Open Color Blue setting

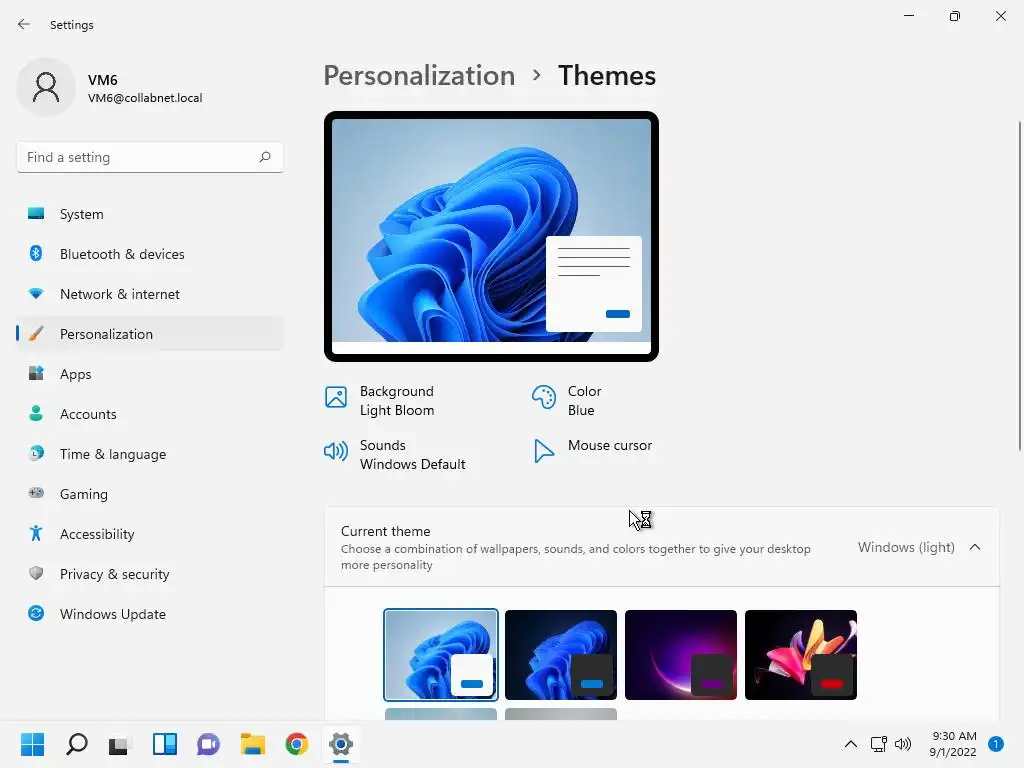point(566,400)
